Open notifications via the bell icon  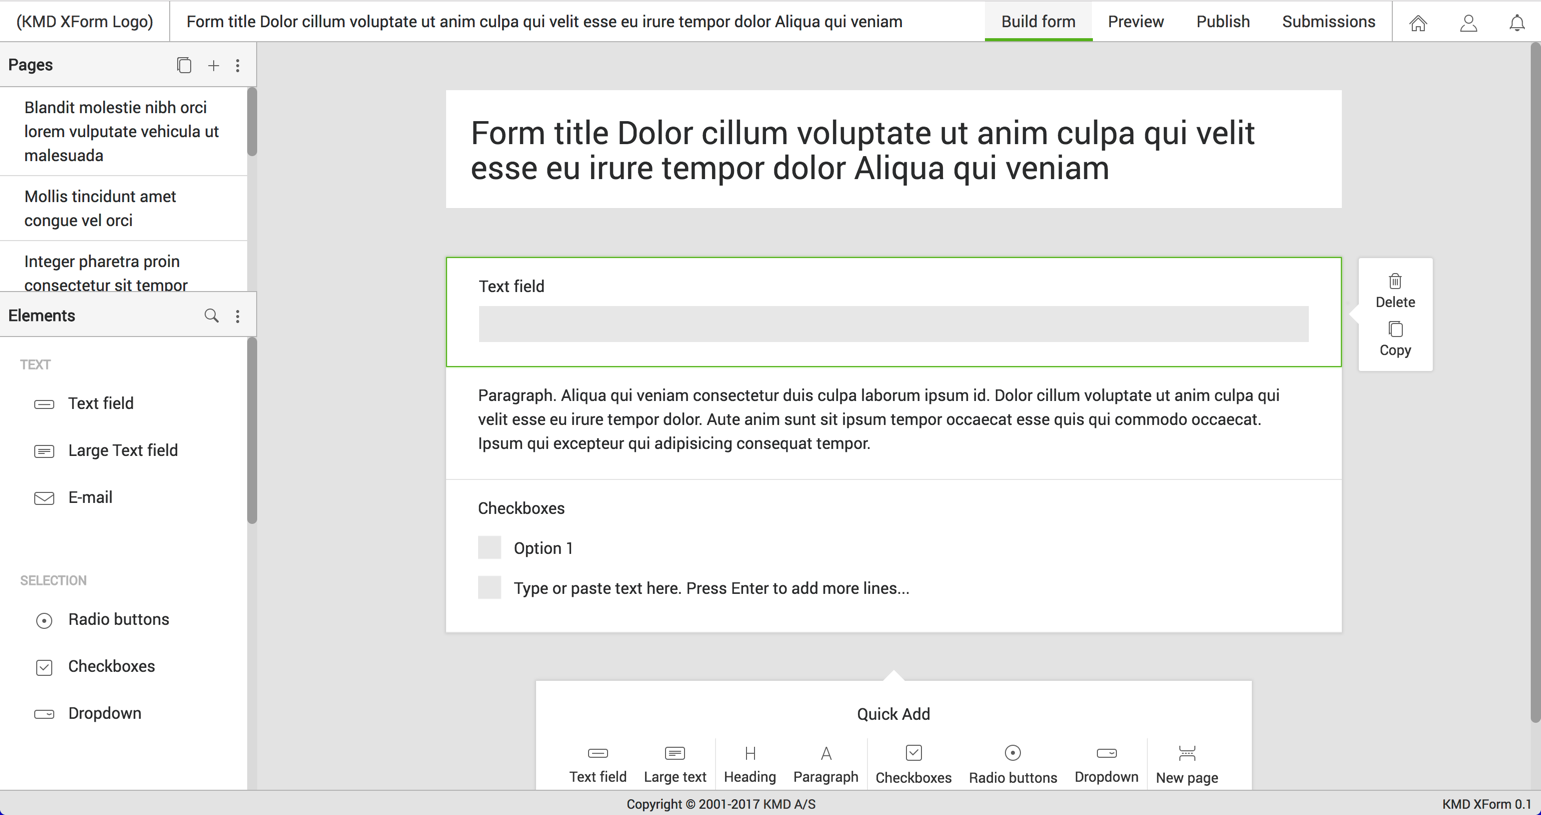(x=1517, y=22)
